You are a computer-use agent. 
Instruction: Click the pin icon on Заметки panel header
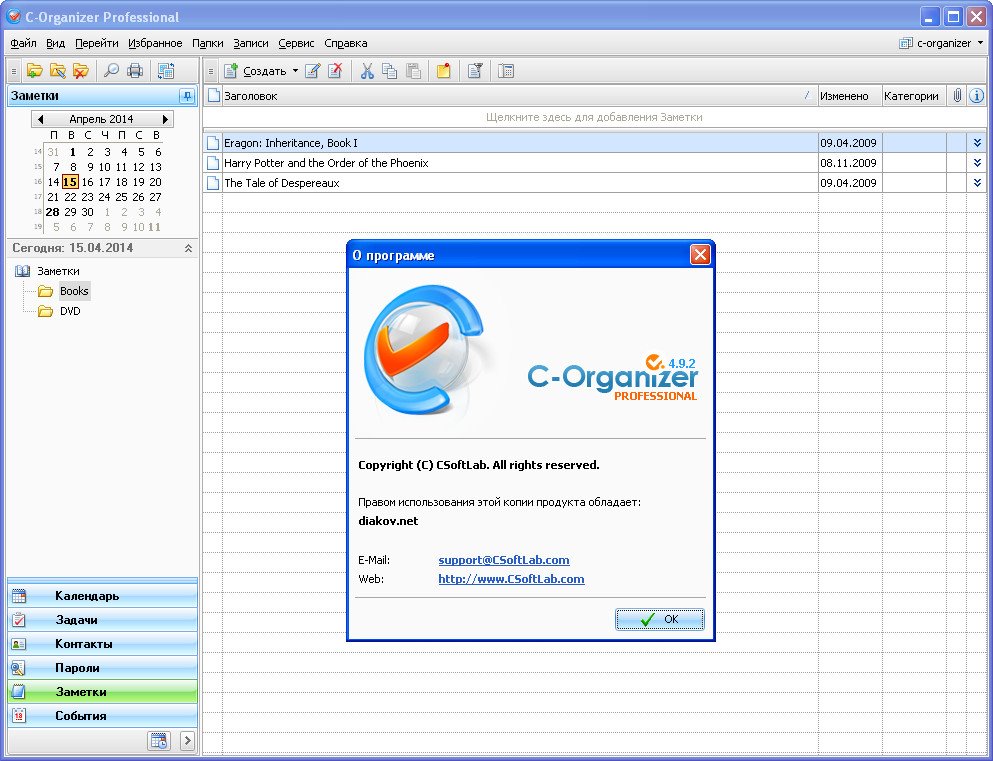pos(187,96)
